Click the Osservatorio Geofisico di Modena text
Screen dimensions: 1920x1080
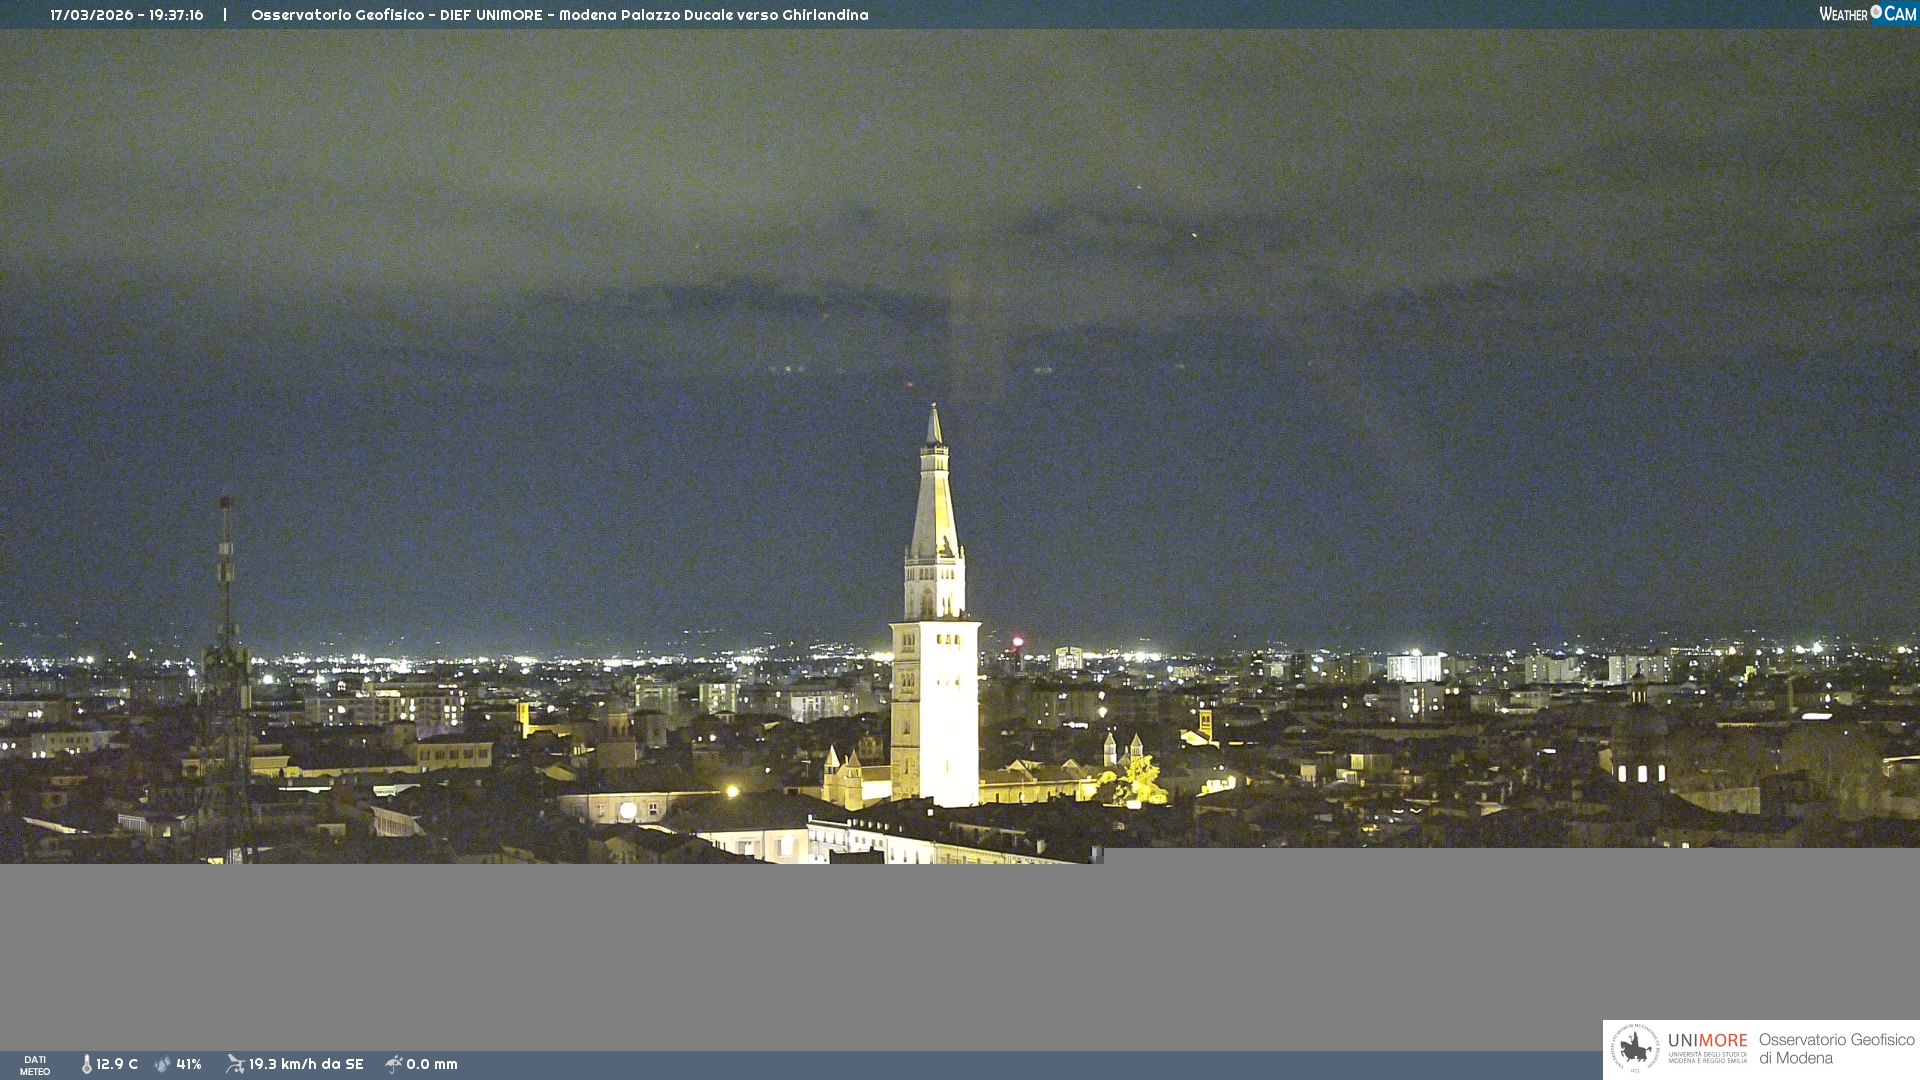pos(1836,1049)
